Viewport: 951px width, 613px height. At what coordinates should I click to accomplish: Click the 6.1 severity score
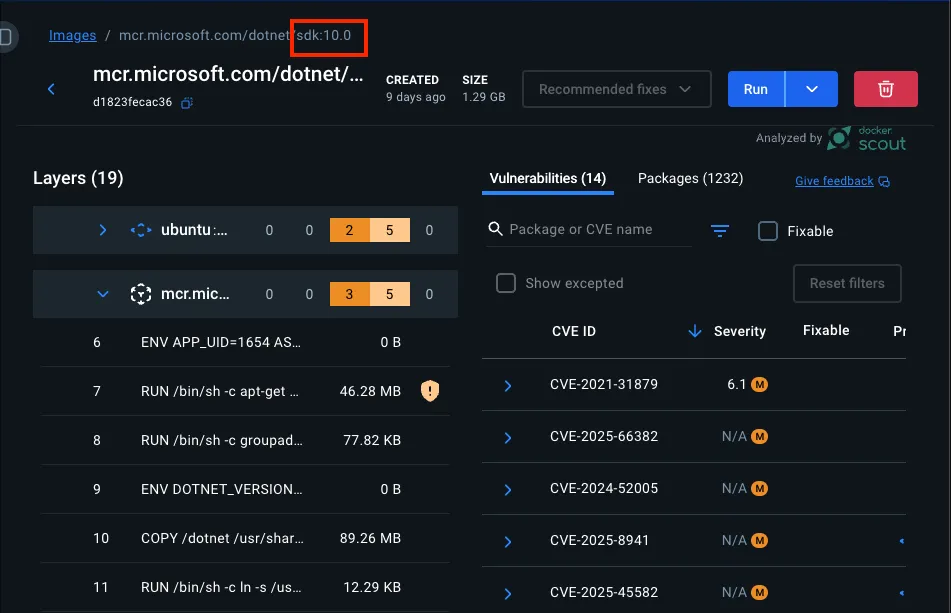click(736, 384)
